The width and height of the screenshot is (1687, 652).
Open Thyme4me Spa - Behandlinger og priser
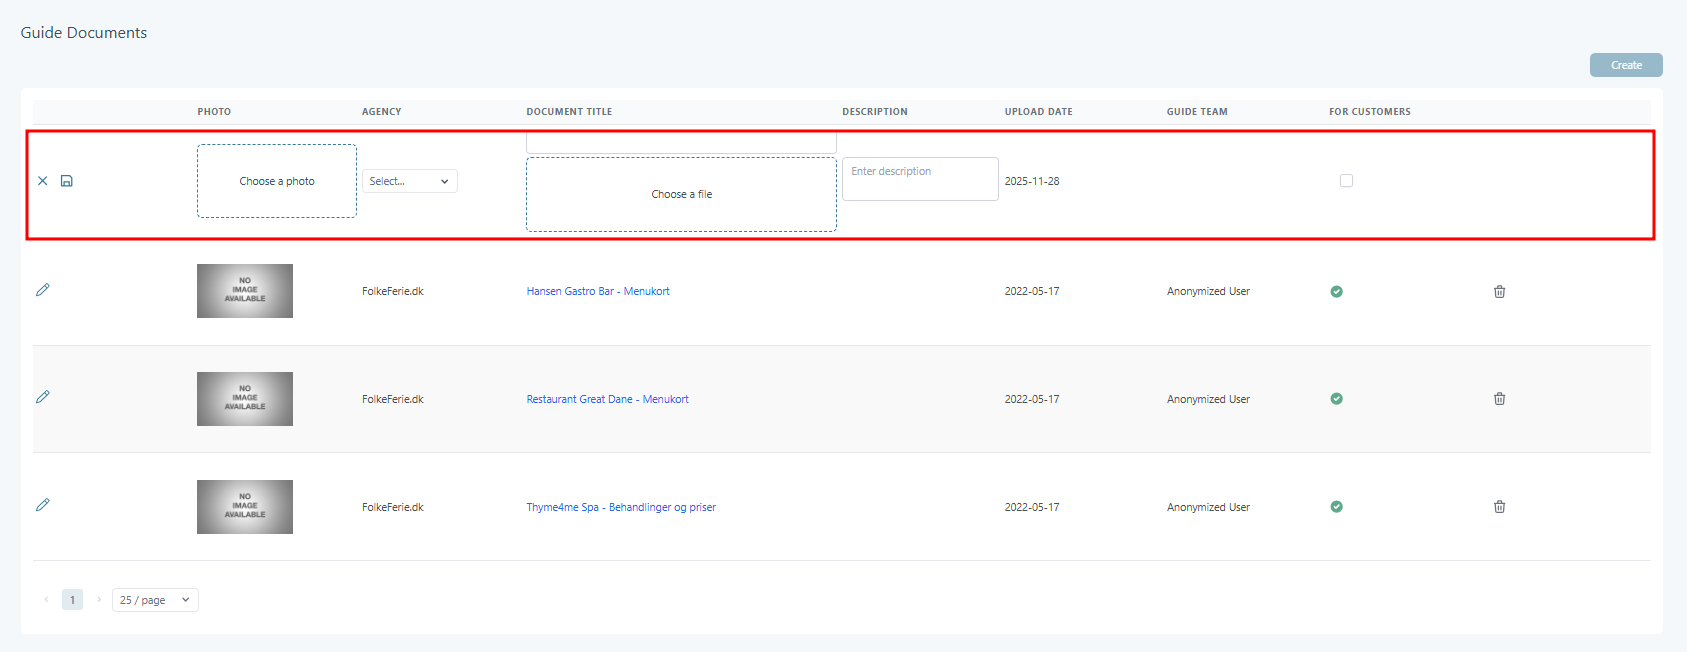pos(621,507)
